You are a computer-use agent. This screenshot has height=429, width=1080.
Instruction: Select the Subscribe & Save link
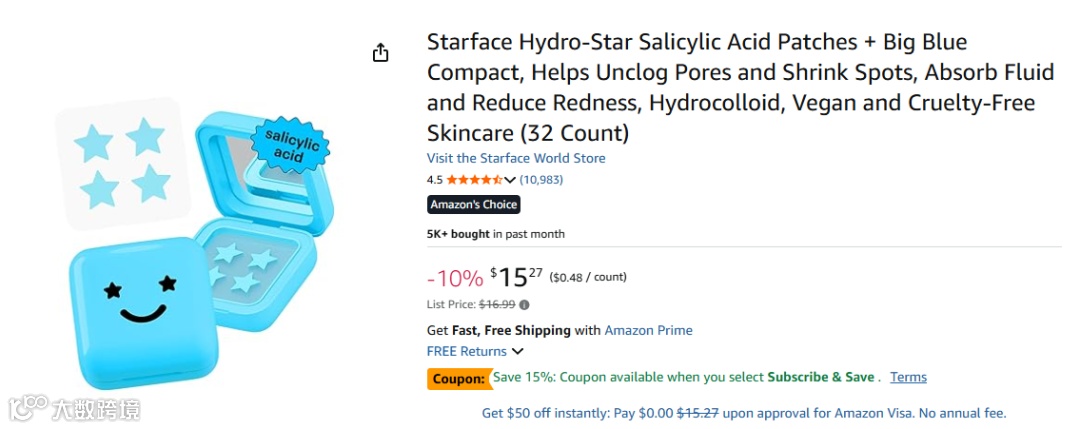[x=820, y=377]
